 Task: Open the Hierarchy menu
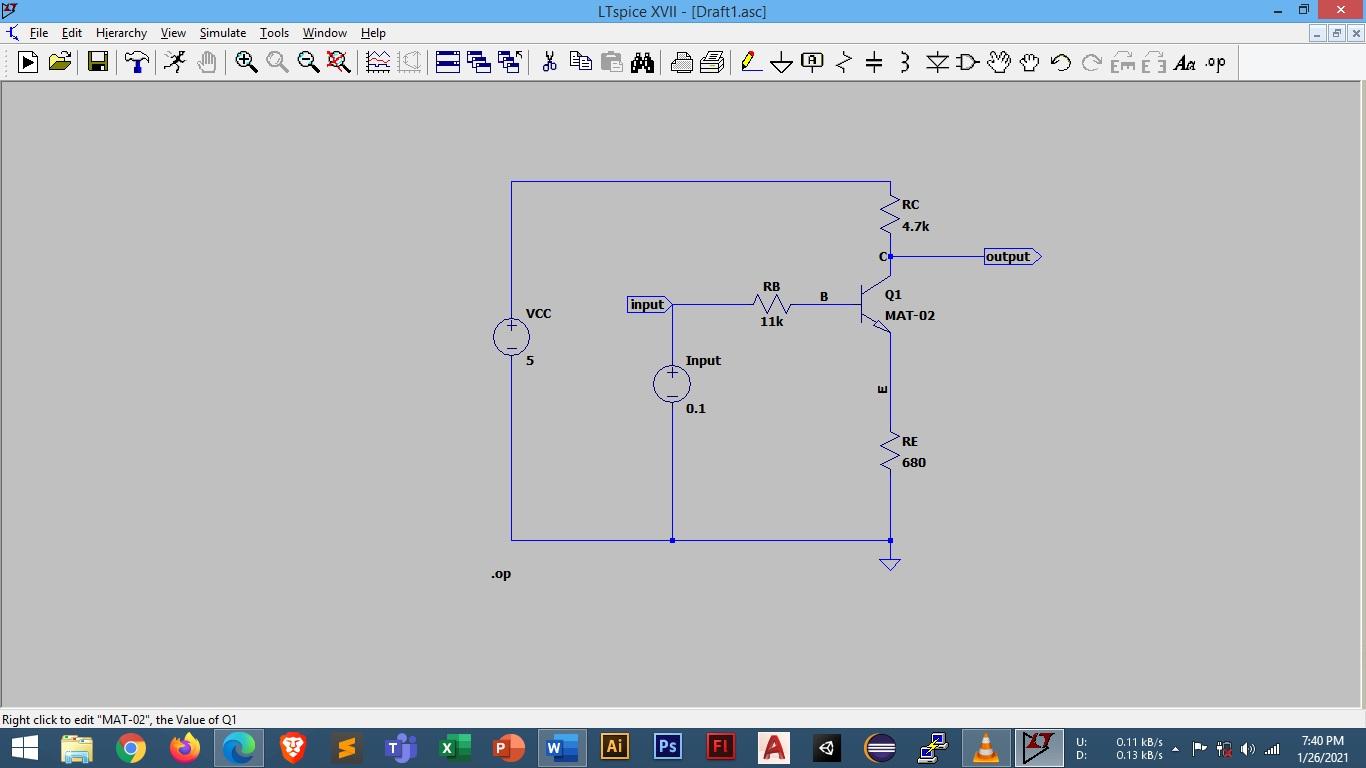(x=121, y=32)
